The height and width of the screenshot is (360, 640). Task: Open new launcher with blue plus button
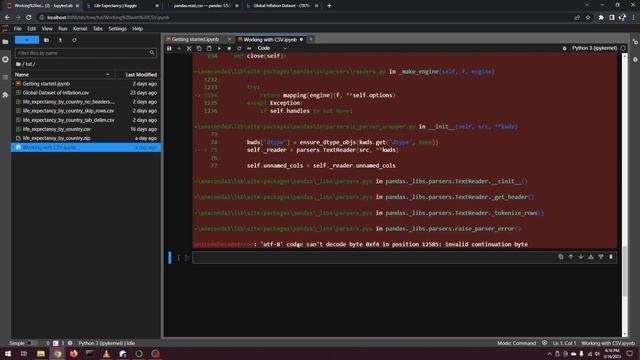tap(27, 40)
